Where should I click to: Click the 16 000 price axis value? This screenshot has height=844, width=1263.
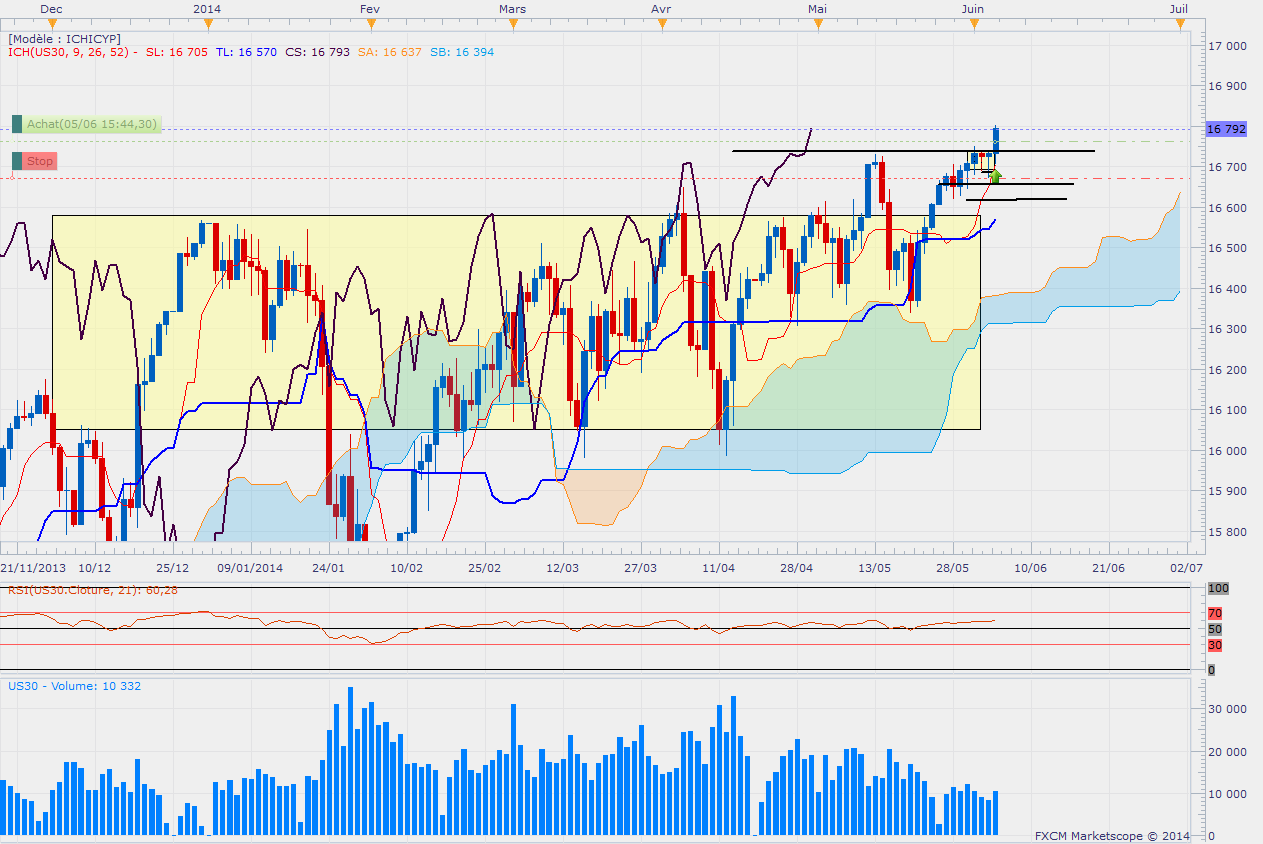point(1227,451)
